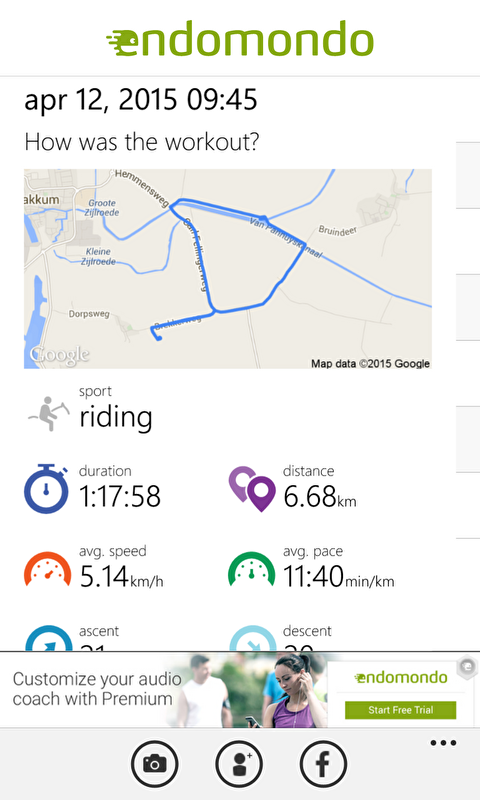Select the riding sport label

(x=116, y=417)
